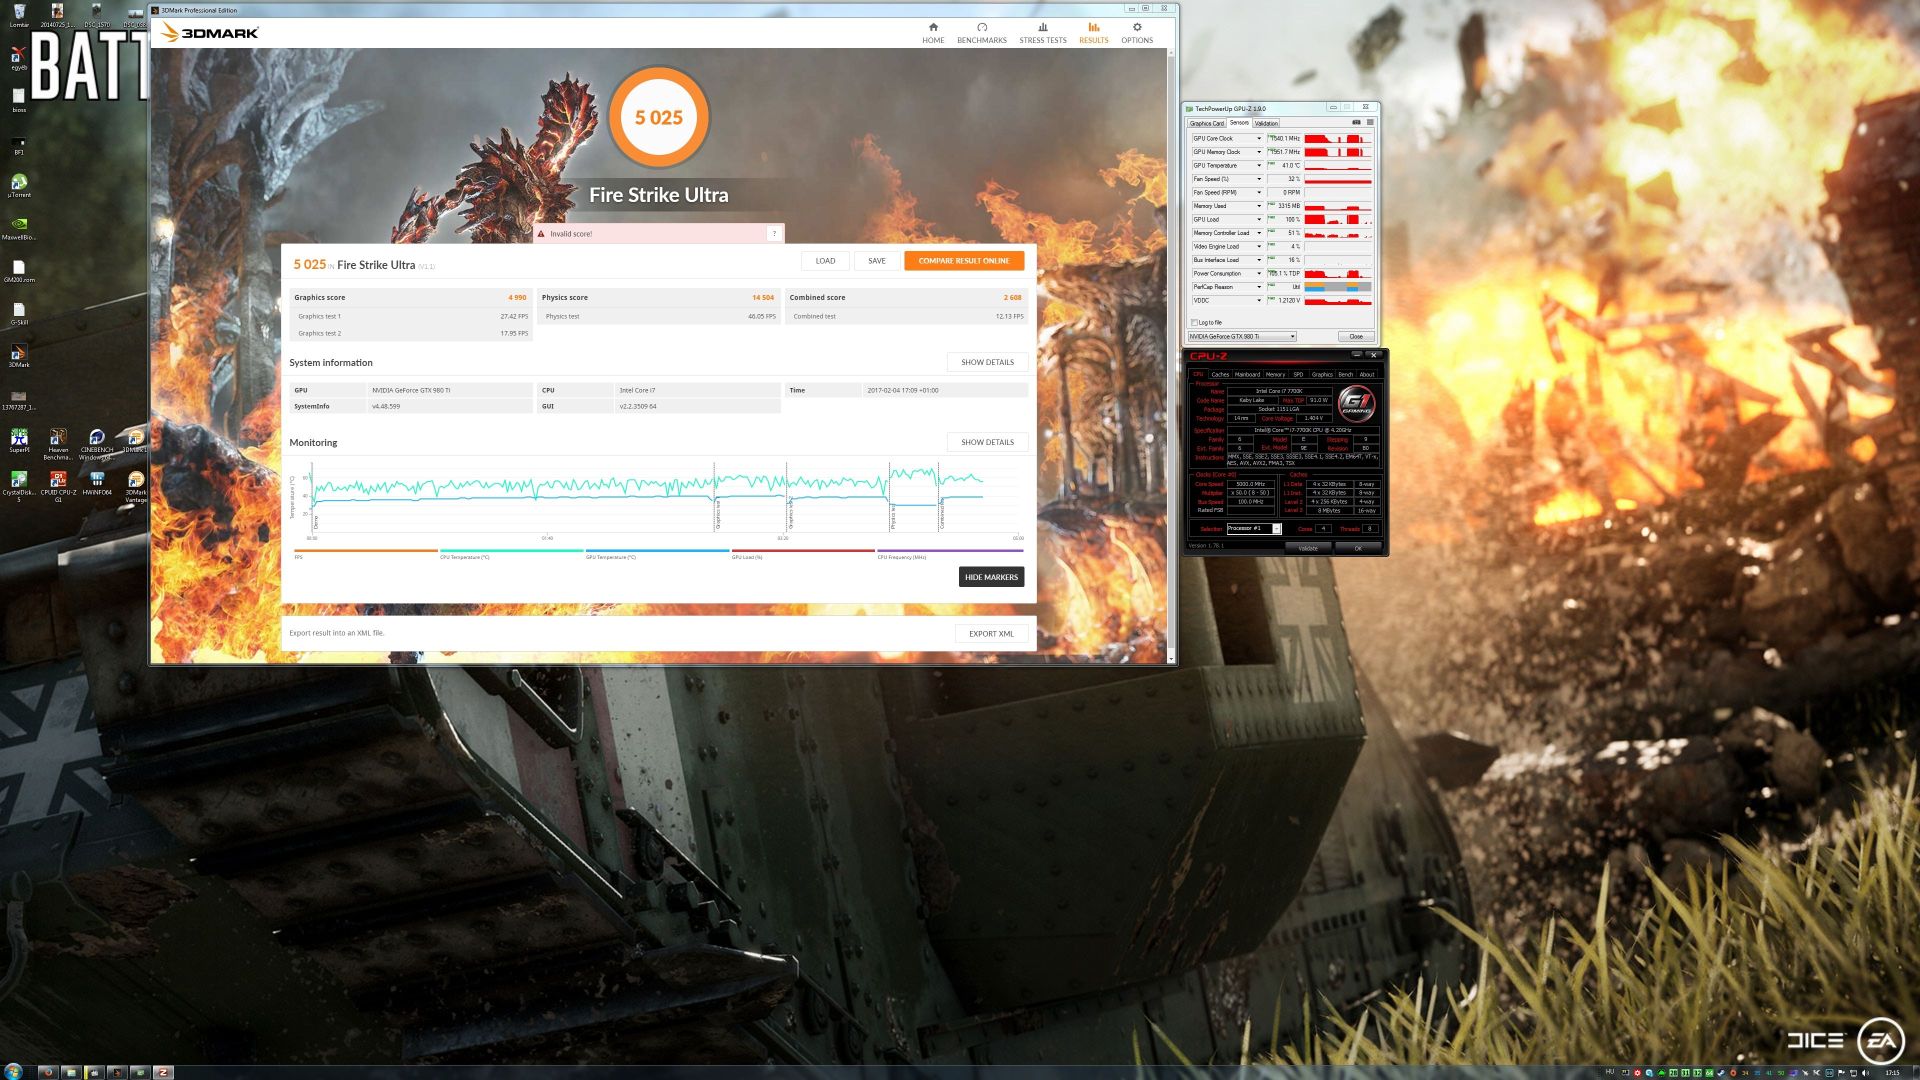Launch the CPUID CPU-Z G1 desktop shortcut

58,485
